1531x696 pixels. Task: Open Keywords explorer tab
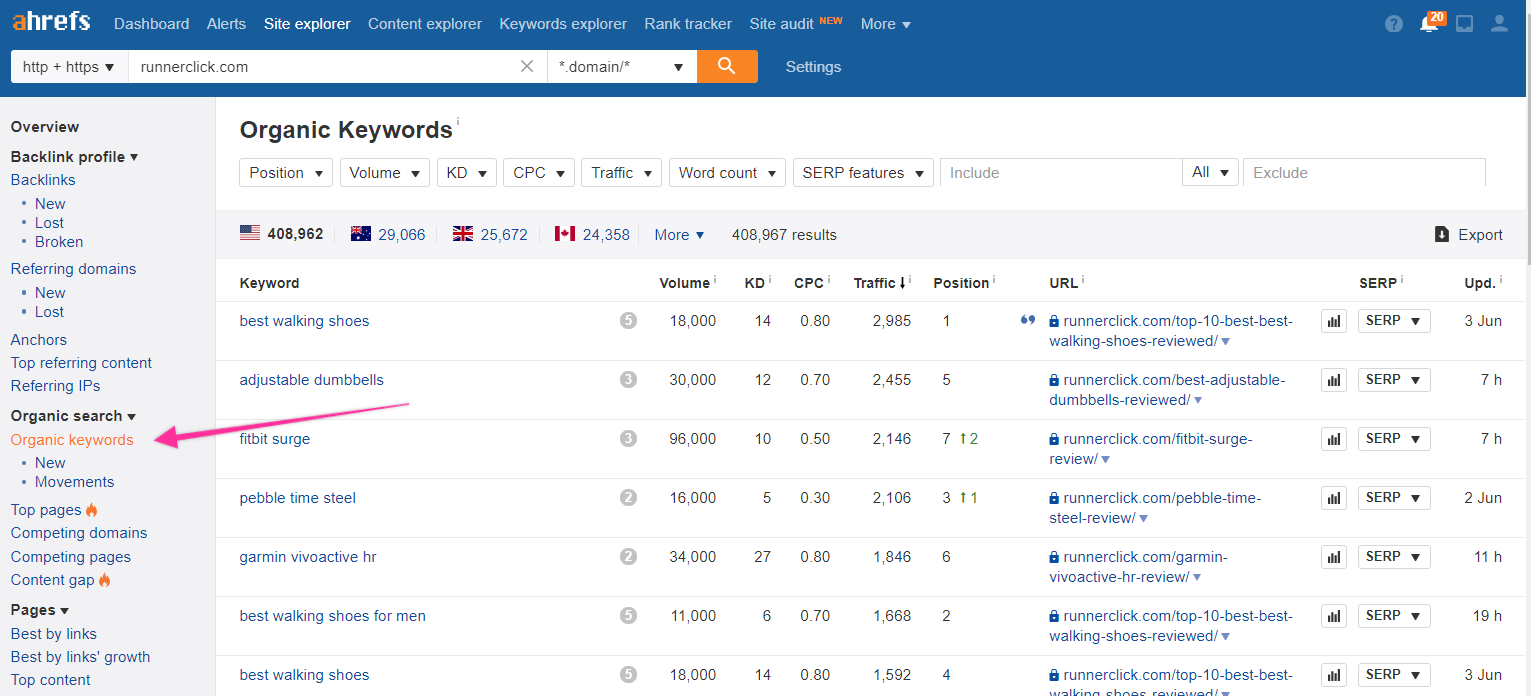pyautogui.click(x=563, y=24)
